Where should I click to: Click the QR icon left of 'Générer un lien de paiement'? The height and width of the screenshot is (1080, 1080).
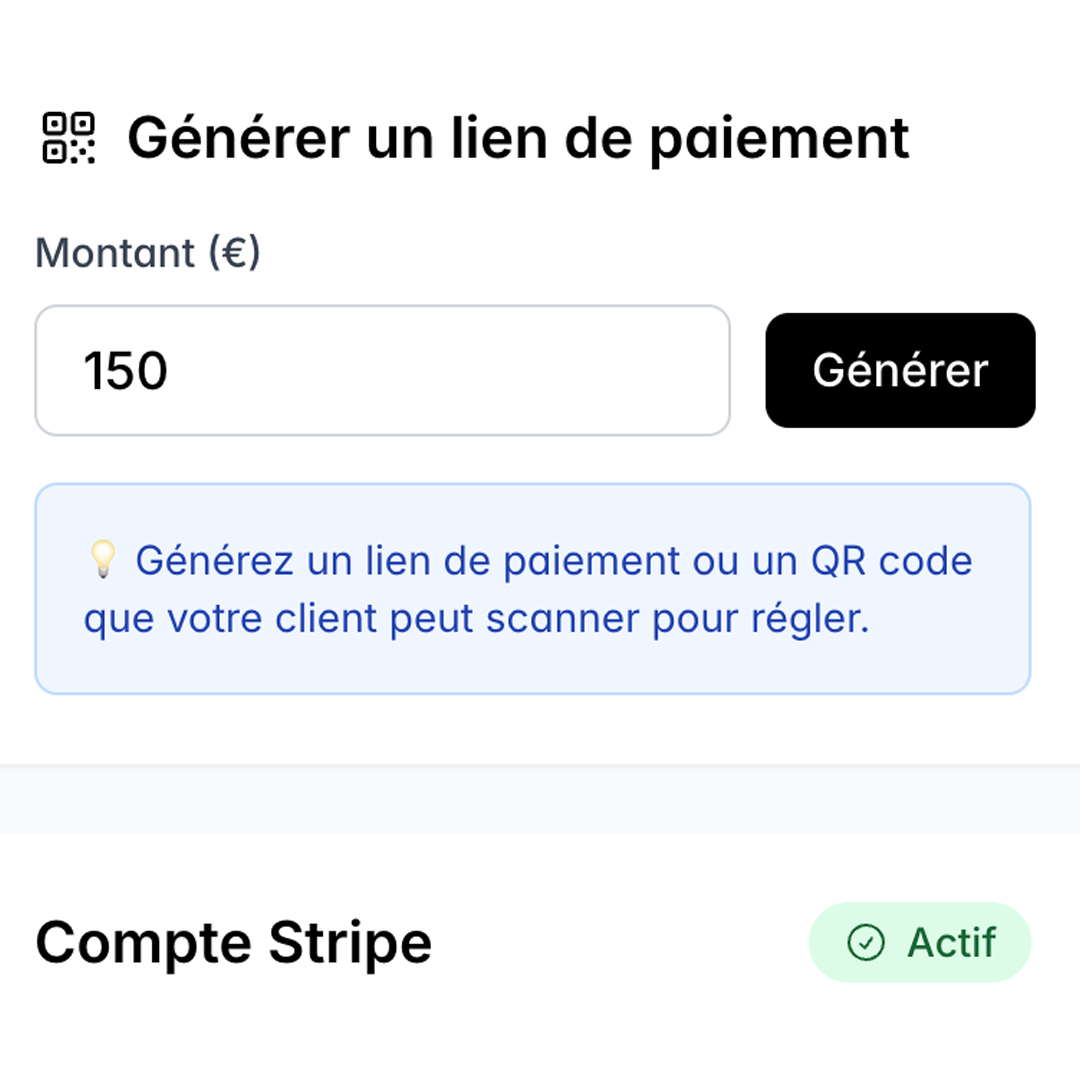(69, 138)
